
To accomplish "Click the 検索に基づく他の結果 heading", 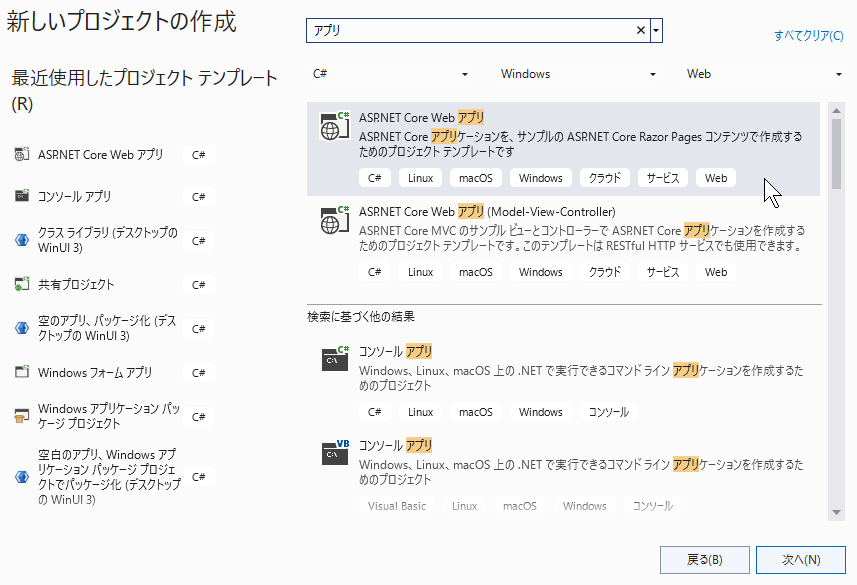I will (x=361, y=317).
